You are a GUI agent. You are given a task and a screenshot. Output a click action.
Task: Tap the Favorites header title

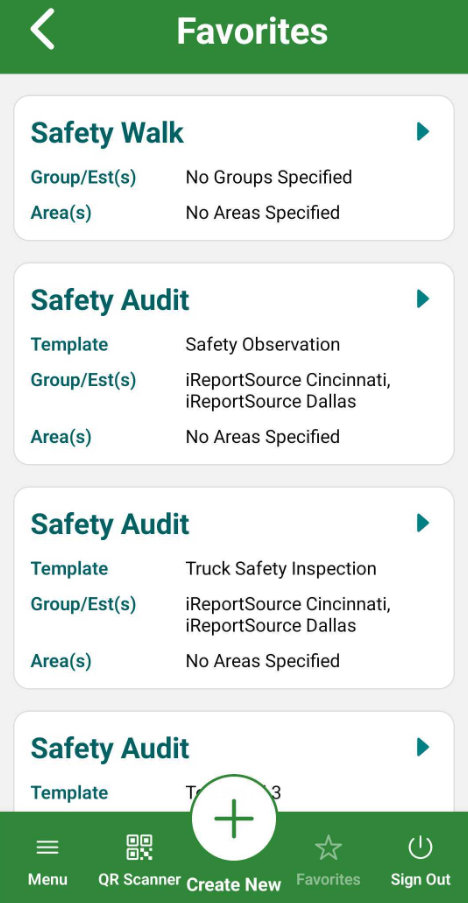click(252, 31)
